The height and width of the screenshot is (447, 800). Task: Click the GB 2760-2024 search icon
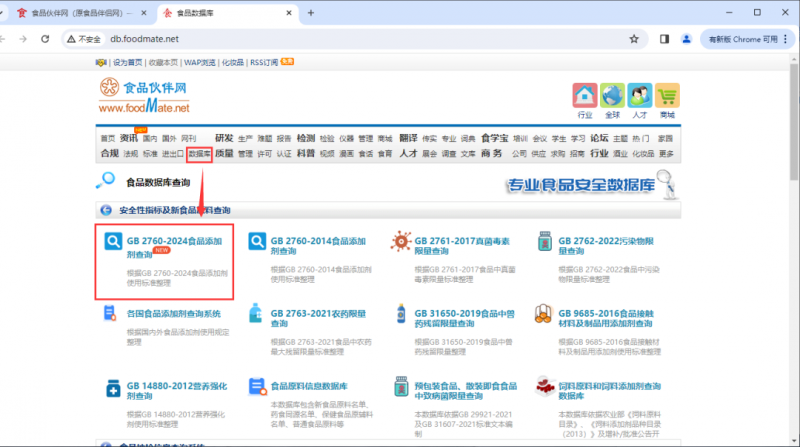pyautogui.click(x=113, y=241)
